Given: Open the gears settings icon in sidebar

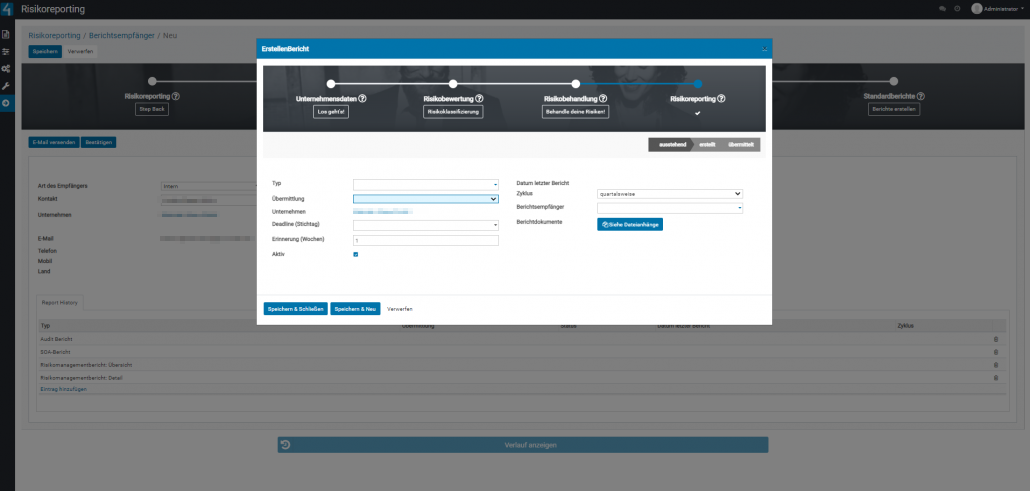Looking at the screenshot, I should coord(6,68).
